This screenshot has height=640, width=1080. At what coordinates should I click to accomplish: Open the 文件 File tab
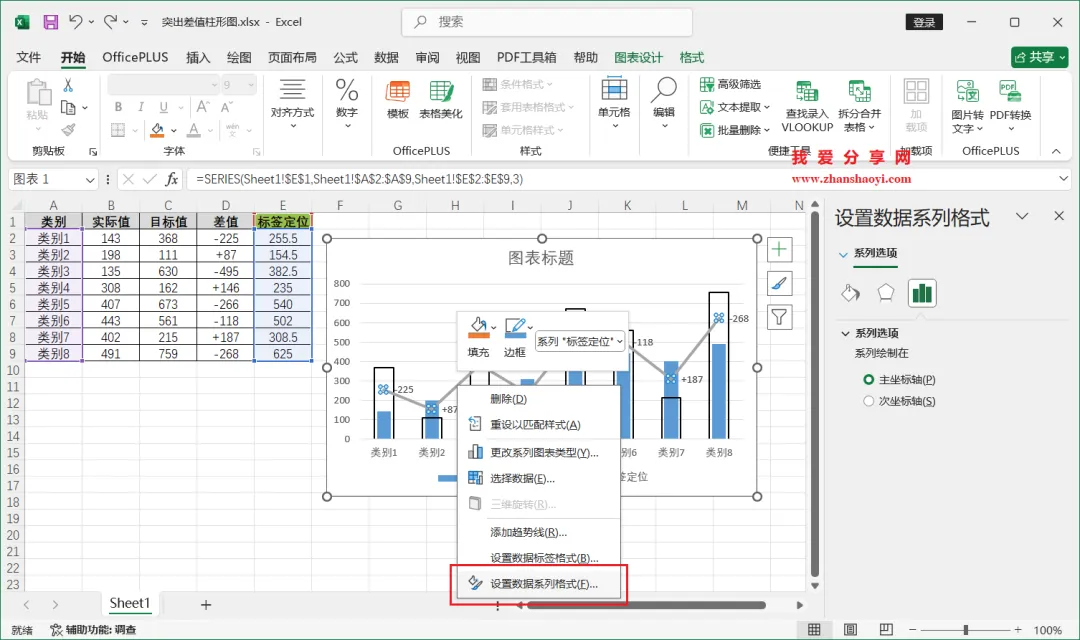28,57
